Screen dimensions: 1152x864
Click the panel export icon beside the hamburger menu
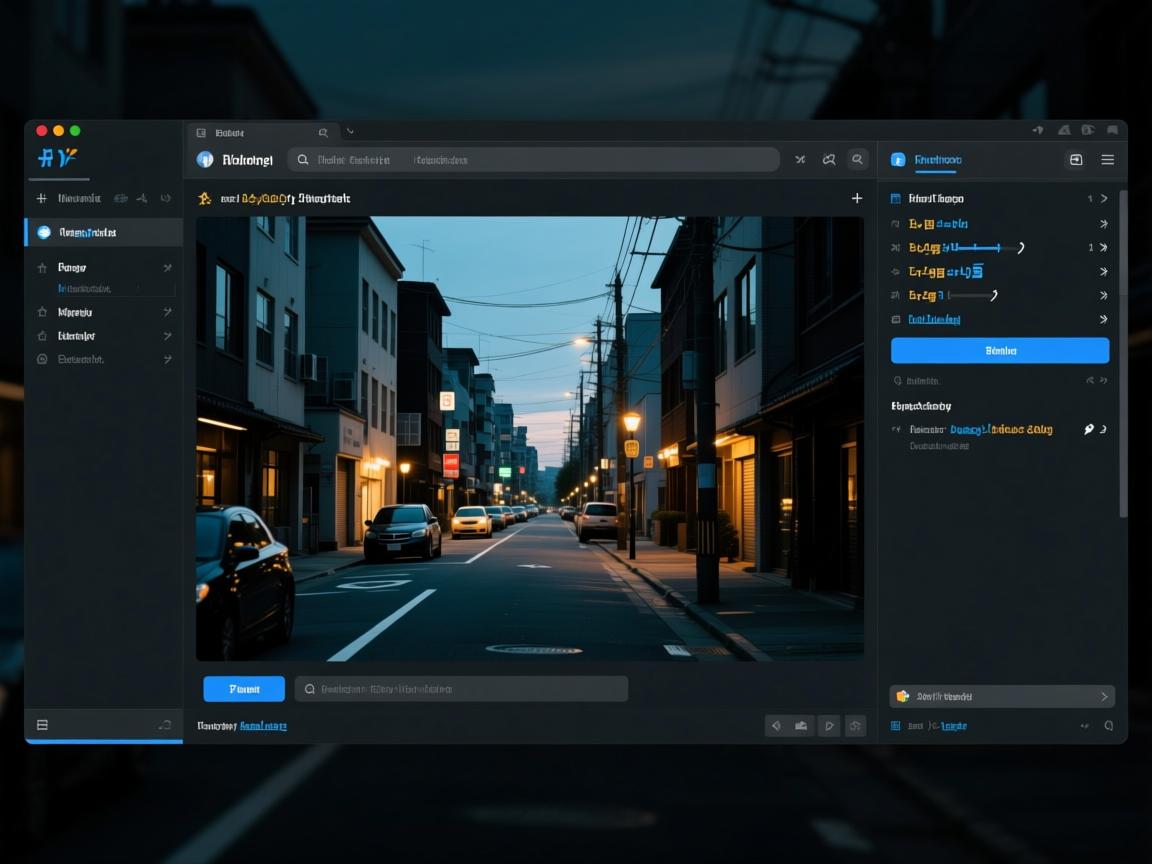coord(1076,160)
